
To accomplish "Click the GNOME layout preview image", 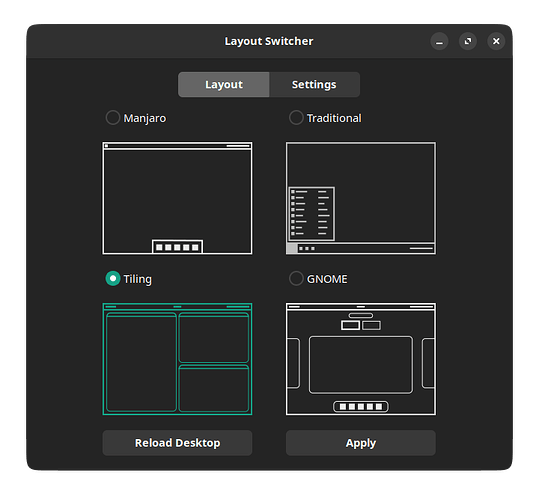I will (x=361, y=359).
